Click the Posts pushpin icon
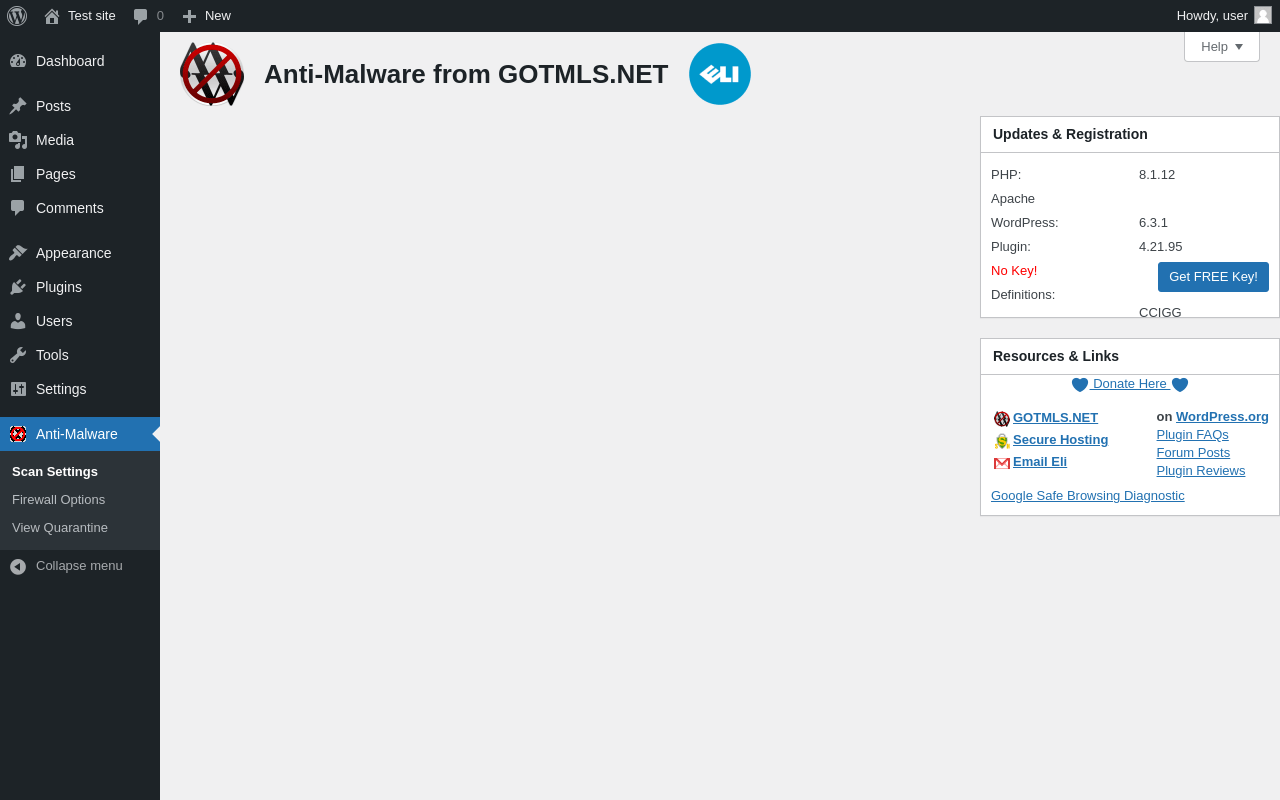 point(18,106)
